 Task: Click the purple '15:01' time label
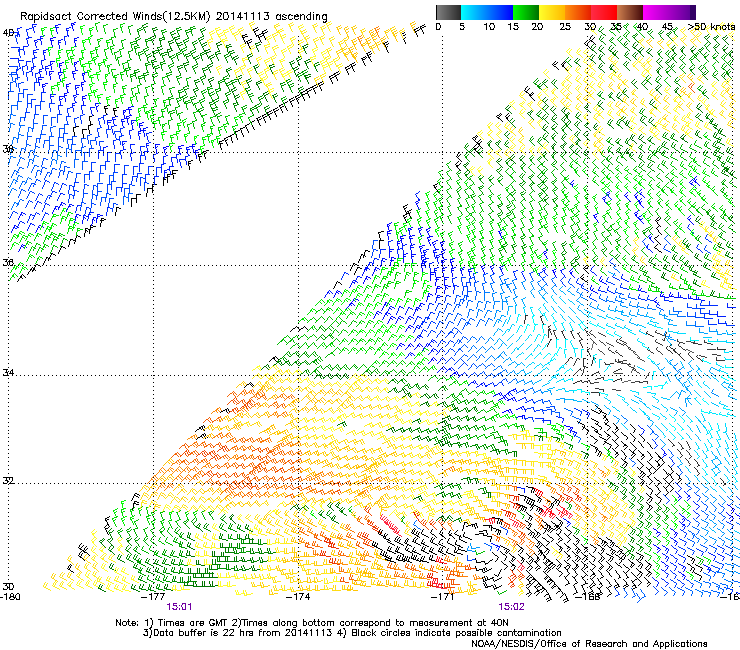pyautogui.click(x=179, y=607)
